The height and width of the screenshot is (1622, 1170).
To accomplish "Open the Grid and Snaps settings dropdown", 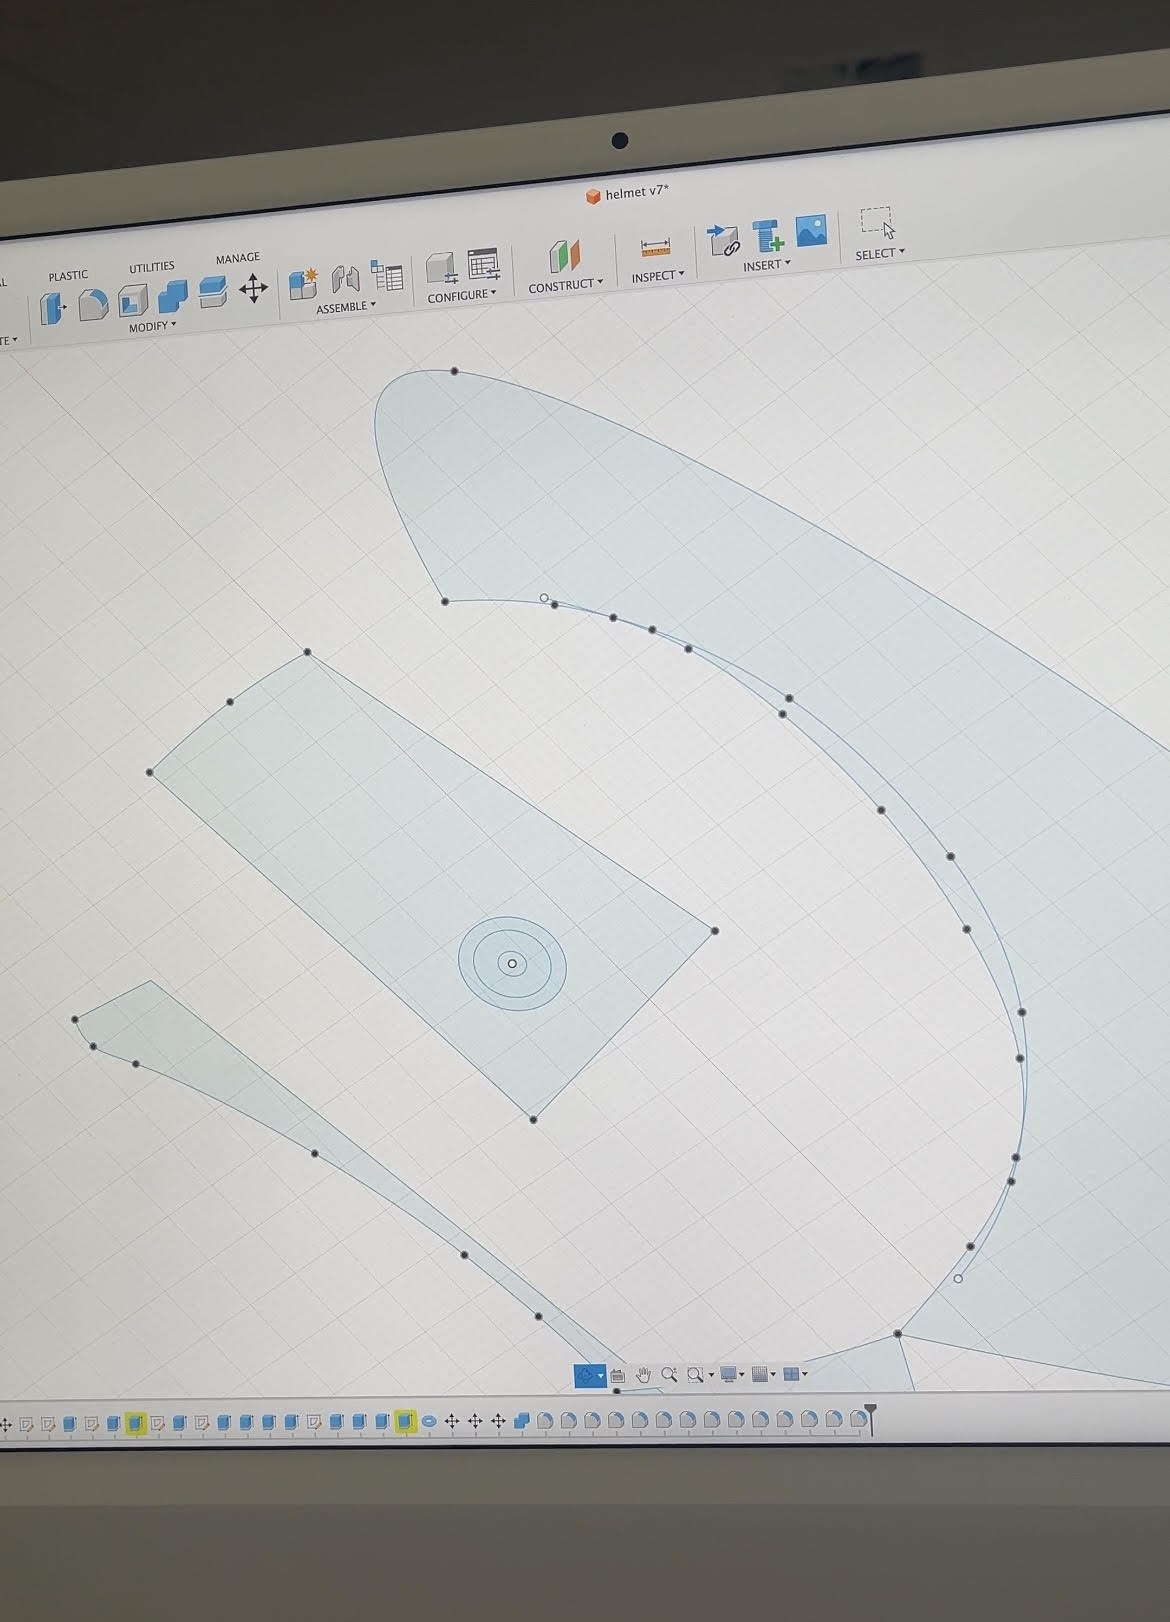I will (x=763, y=1374).
